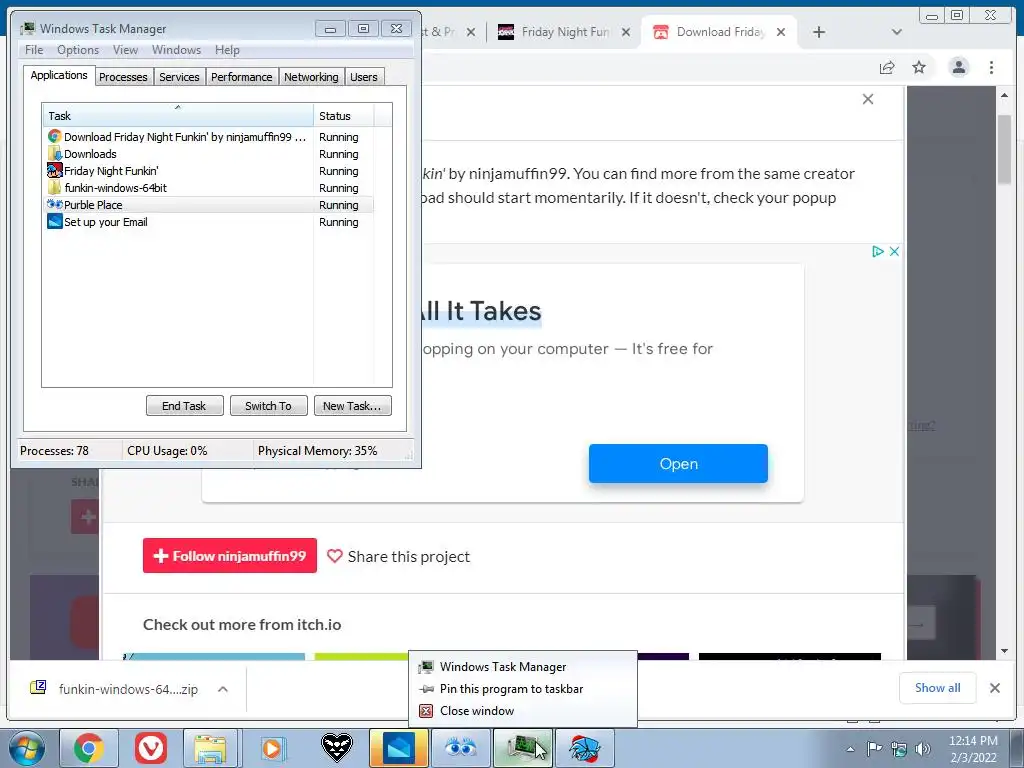The width and height of the screenshot is (1024, 768).
Task: Switch to the Users tab
Action: point(363,77)
